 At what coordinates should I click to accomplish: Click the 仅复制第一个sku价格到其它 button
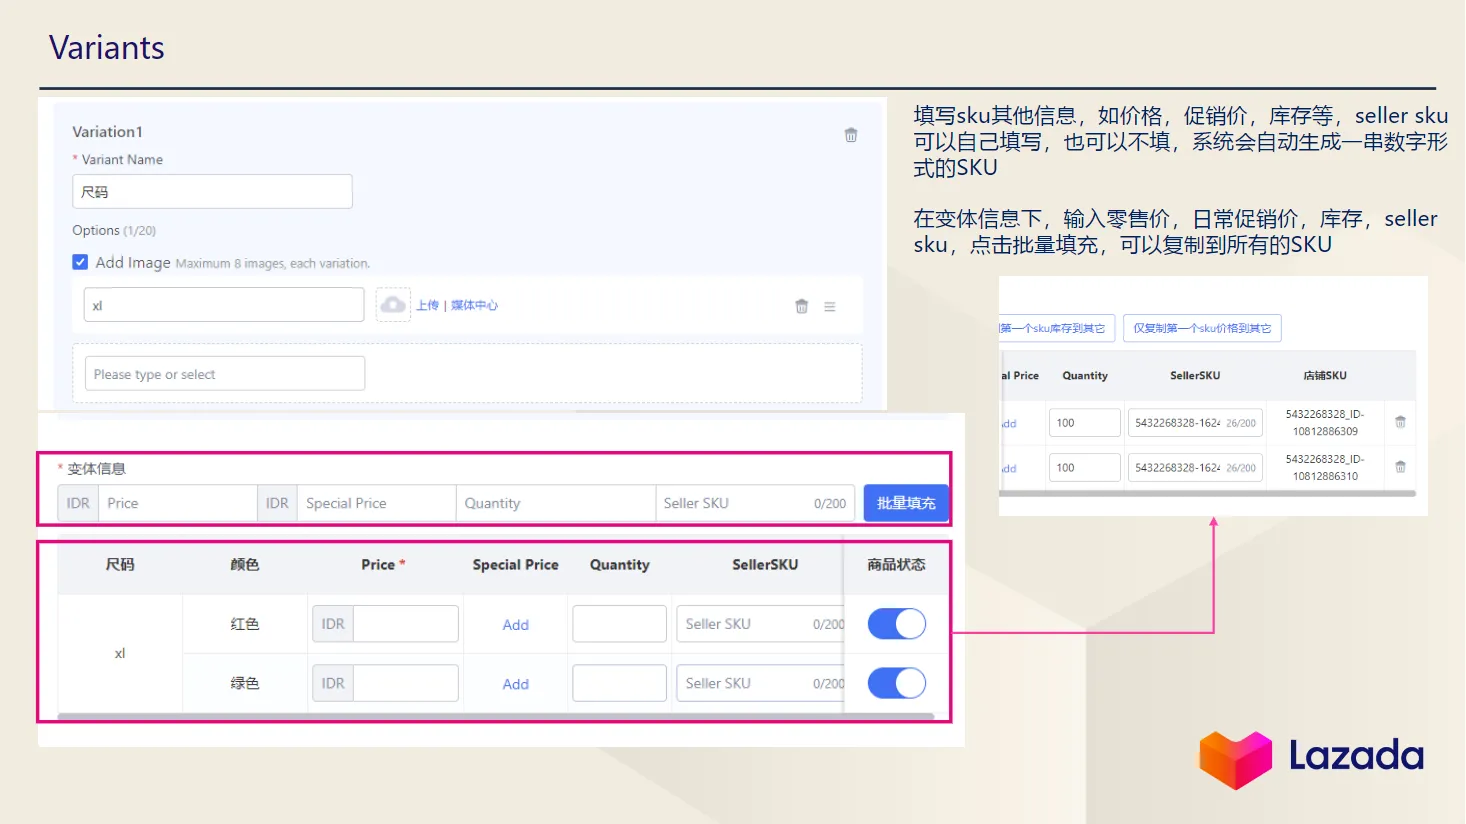coord(1203,327)
